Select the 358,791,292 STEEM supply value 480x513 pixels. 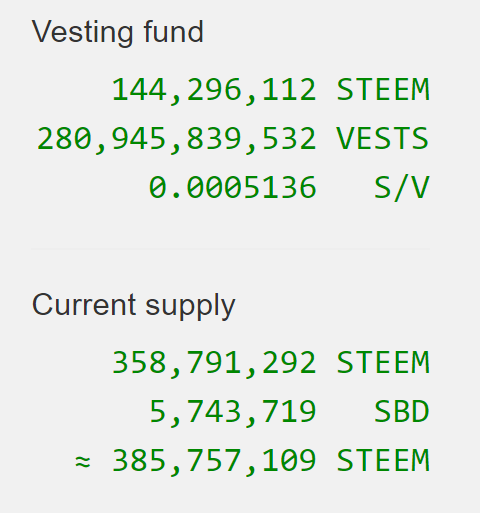tap(271, 363)
